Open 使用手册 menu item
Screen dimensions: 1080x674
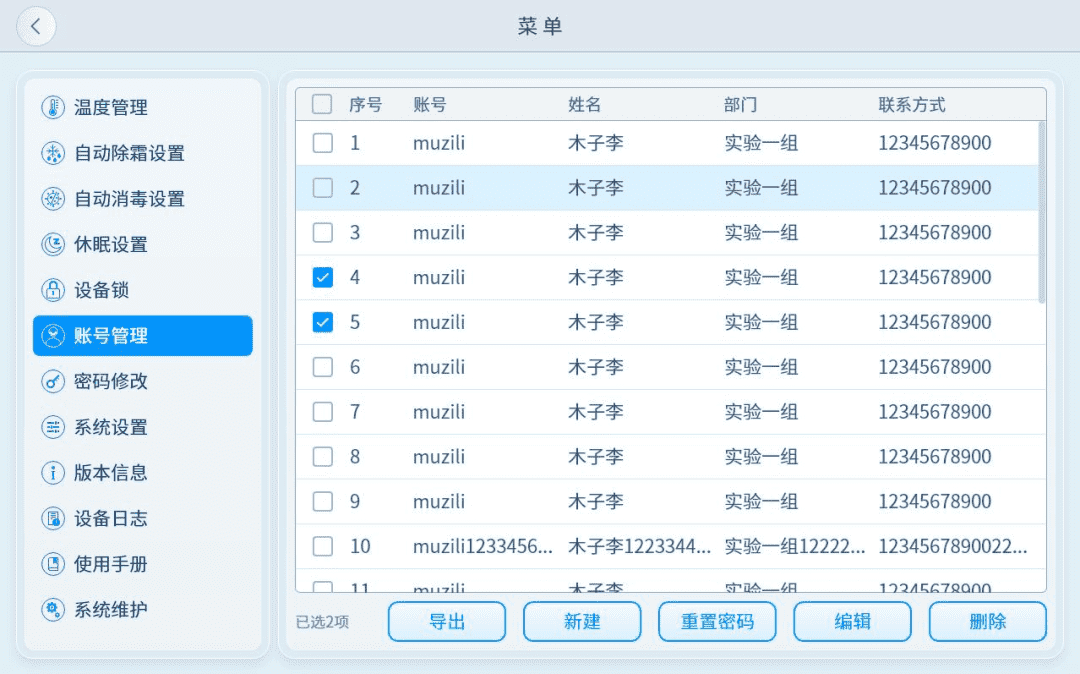point(110,564)
